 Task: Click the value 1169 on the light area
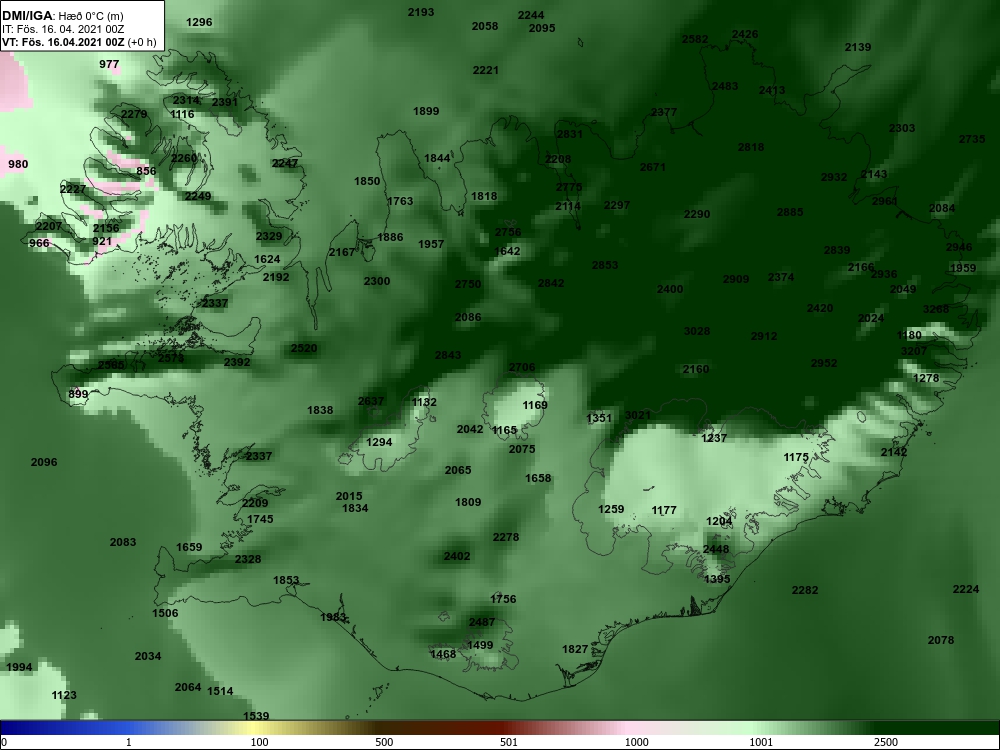tap(535, 405)
